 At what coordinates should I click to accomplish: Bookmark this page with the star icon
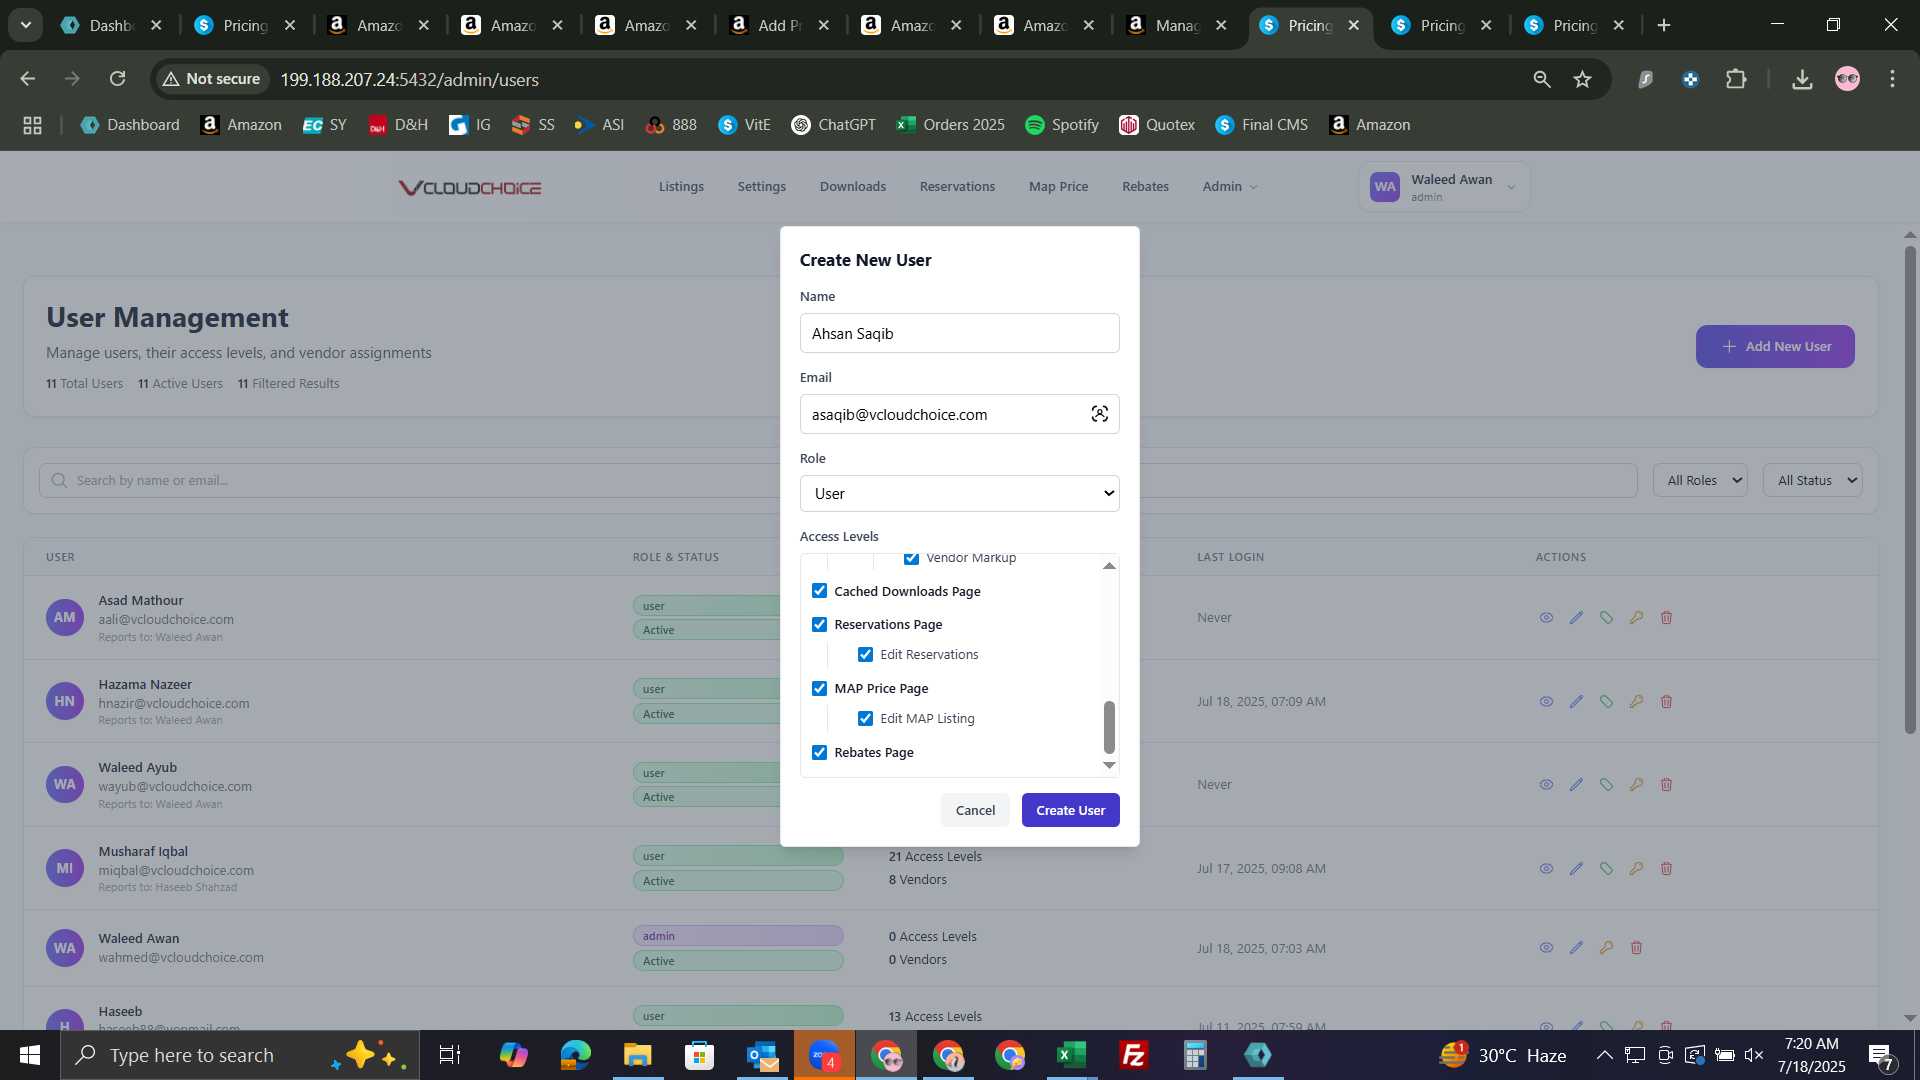[1582, 79]
